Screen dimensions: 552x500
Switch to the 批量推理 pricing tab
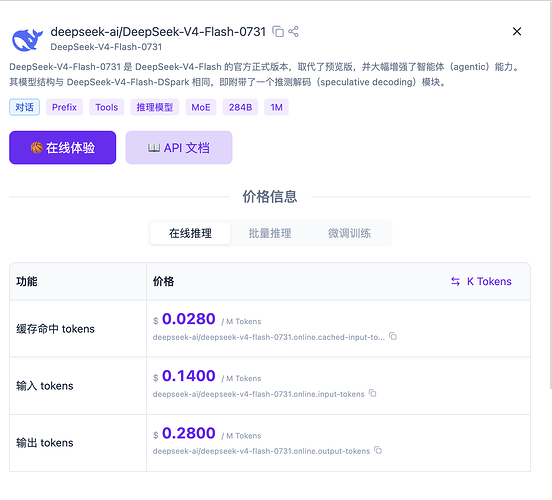coord(270,233)
